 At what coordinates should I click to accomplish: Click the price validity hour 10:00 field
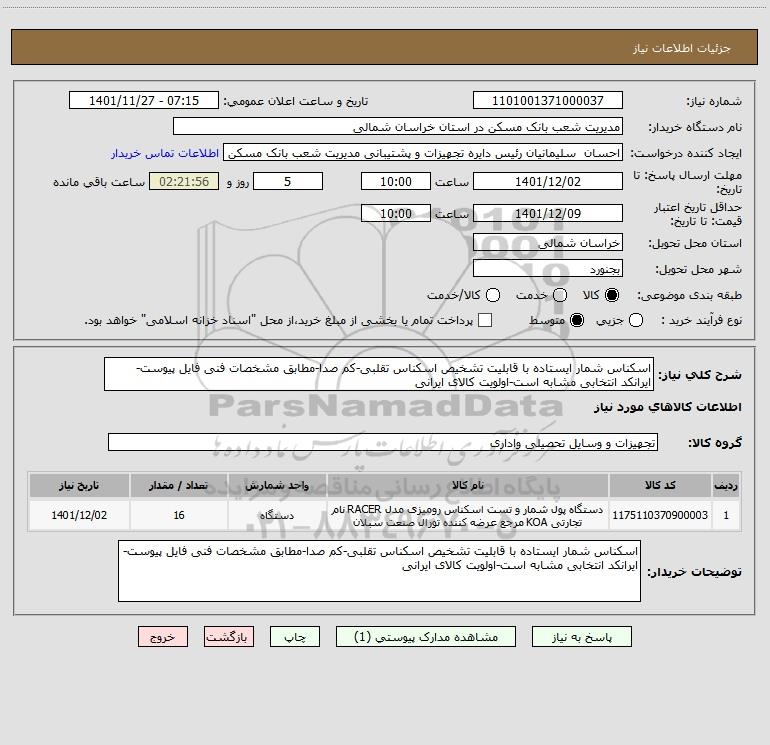tap(396, 213)
